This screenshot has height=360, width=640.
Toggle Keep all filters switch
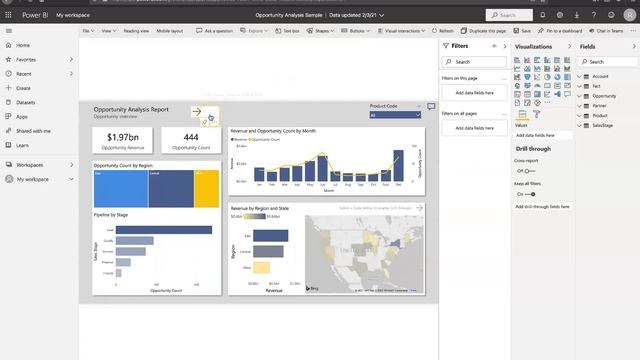coord(530,194)
